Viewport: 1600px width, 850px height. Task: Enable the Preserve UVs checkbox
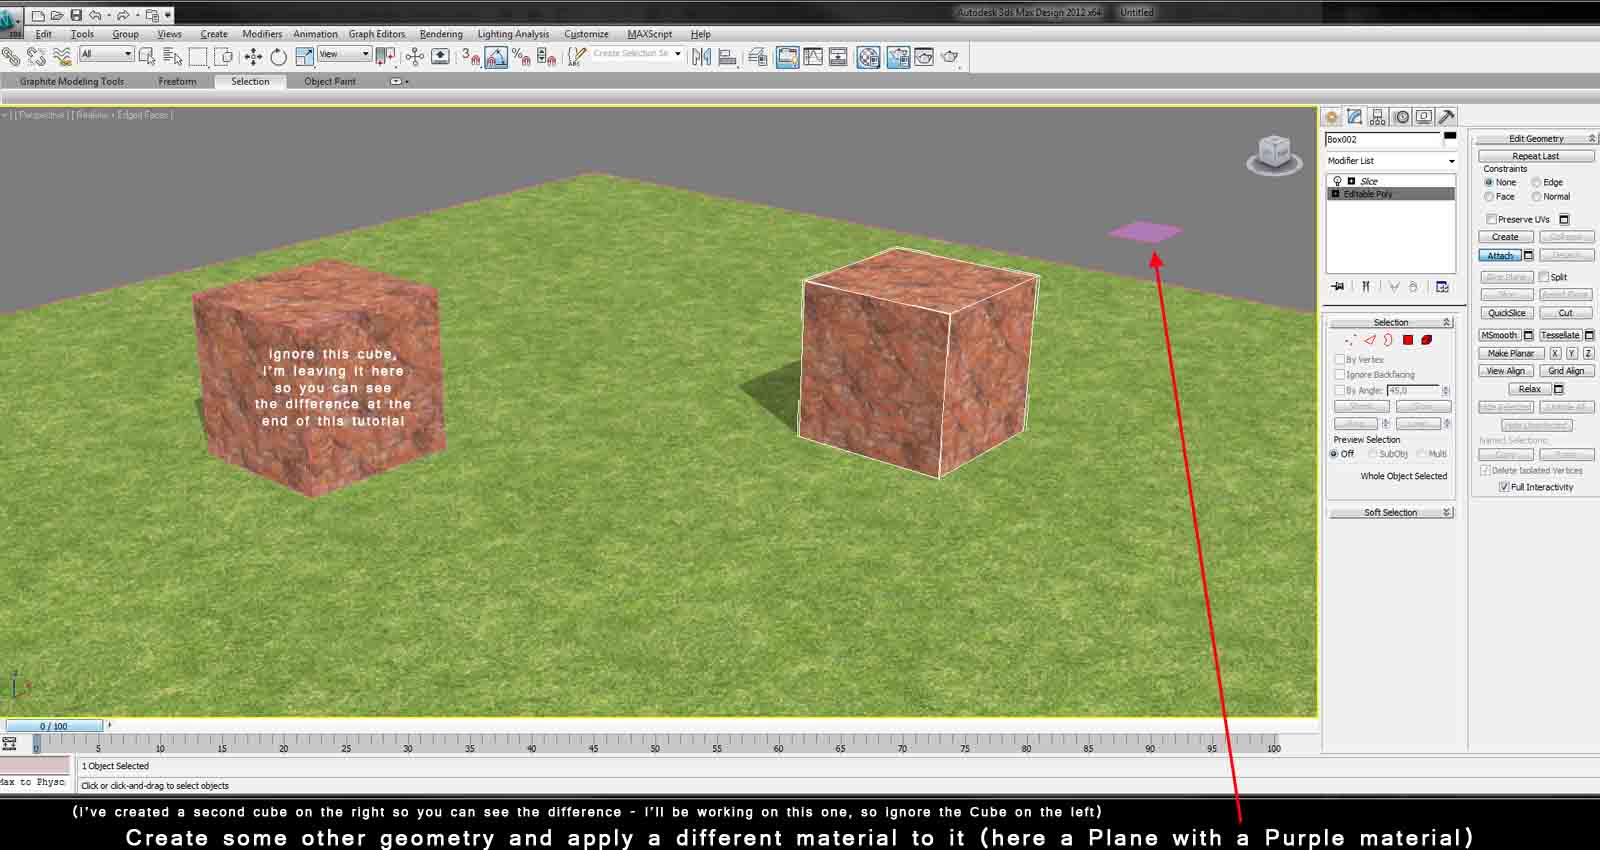1491,219
